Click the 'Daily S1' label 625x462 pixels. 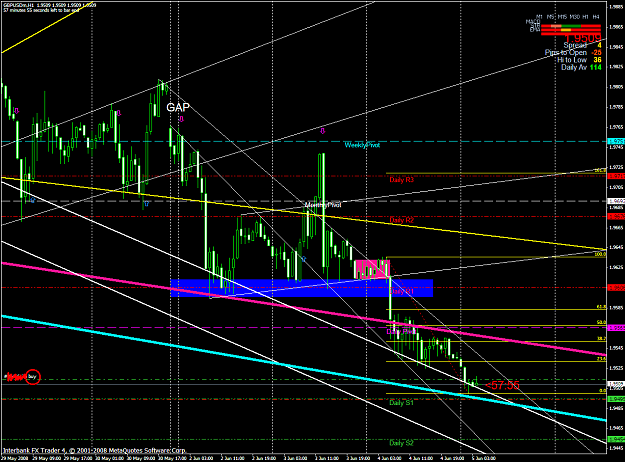401,403
